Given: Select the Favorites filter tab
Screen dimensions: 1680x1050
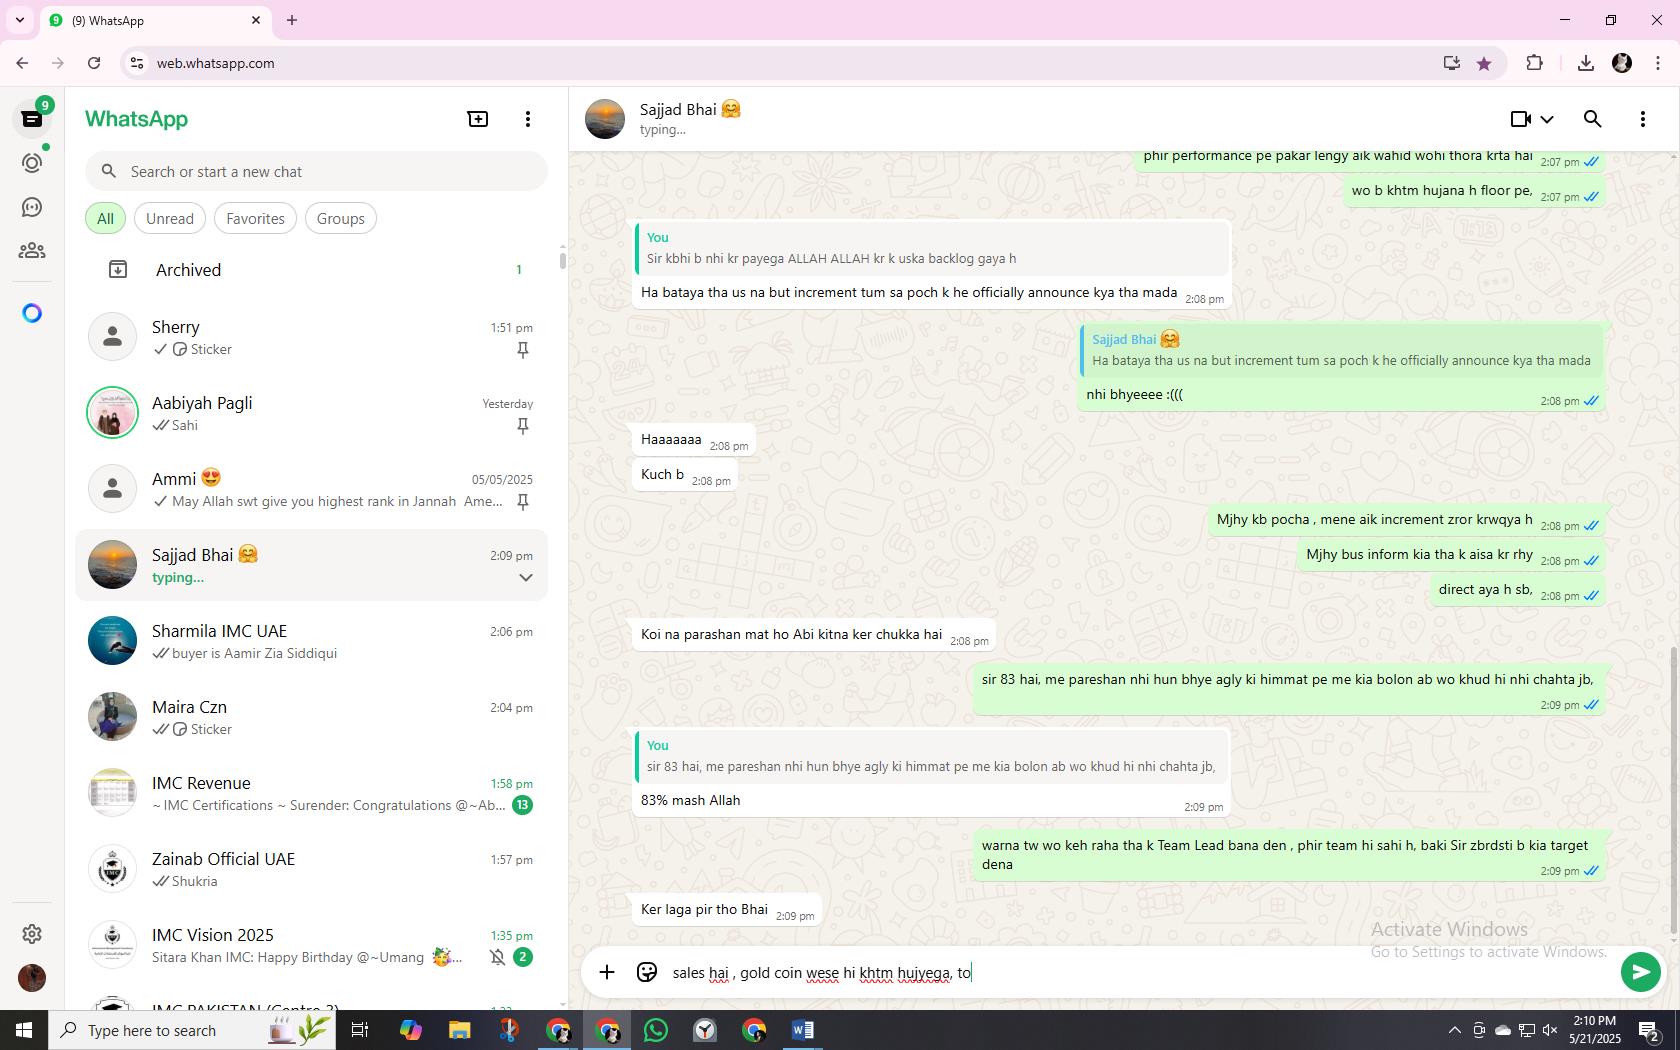Looking at the screenshot, I should coord(255,218).
